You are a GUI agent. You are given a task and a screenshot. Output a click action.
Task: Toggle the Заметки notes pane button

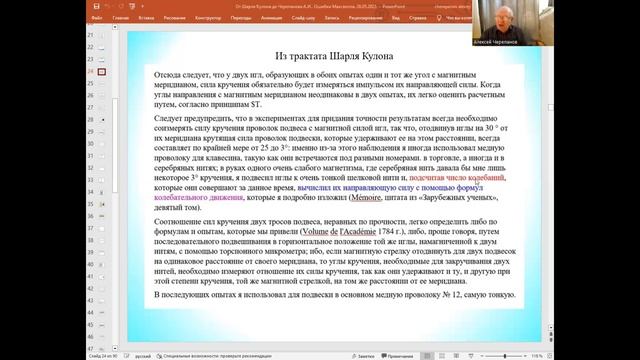pos(363,356)
